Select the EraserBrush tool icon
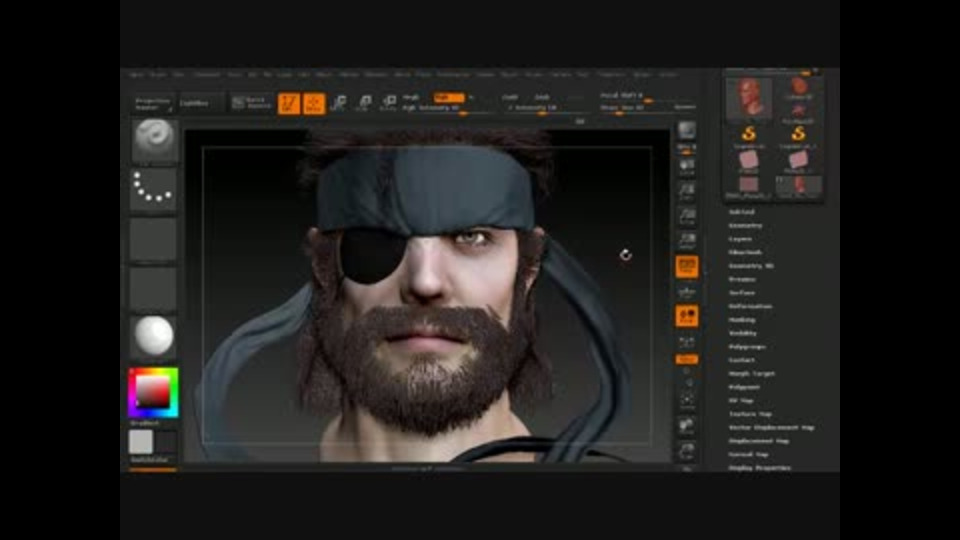The image size is (960, 540). click(x=798, y=136)
